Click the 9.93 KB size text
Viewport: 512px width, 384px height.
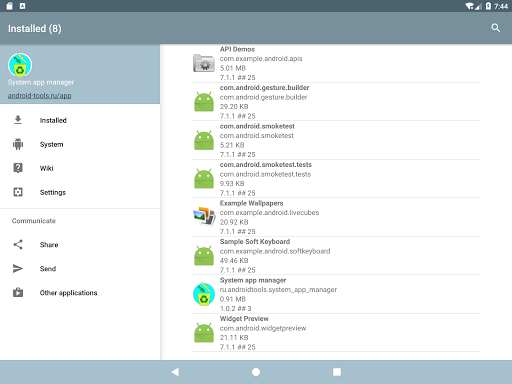pyautogui.click(x=232, y=184)
